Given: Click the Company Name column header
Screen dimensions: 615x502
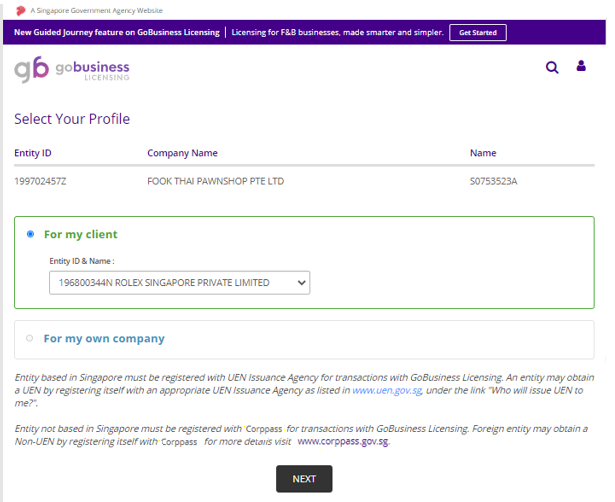Looking at the screenshot, I should tap(182, 153).
